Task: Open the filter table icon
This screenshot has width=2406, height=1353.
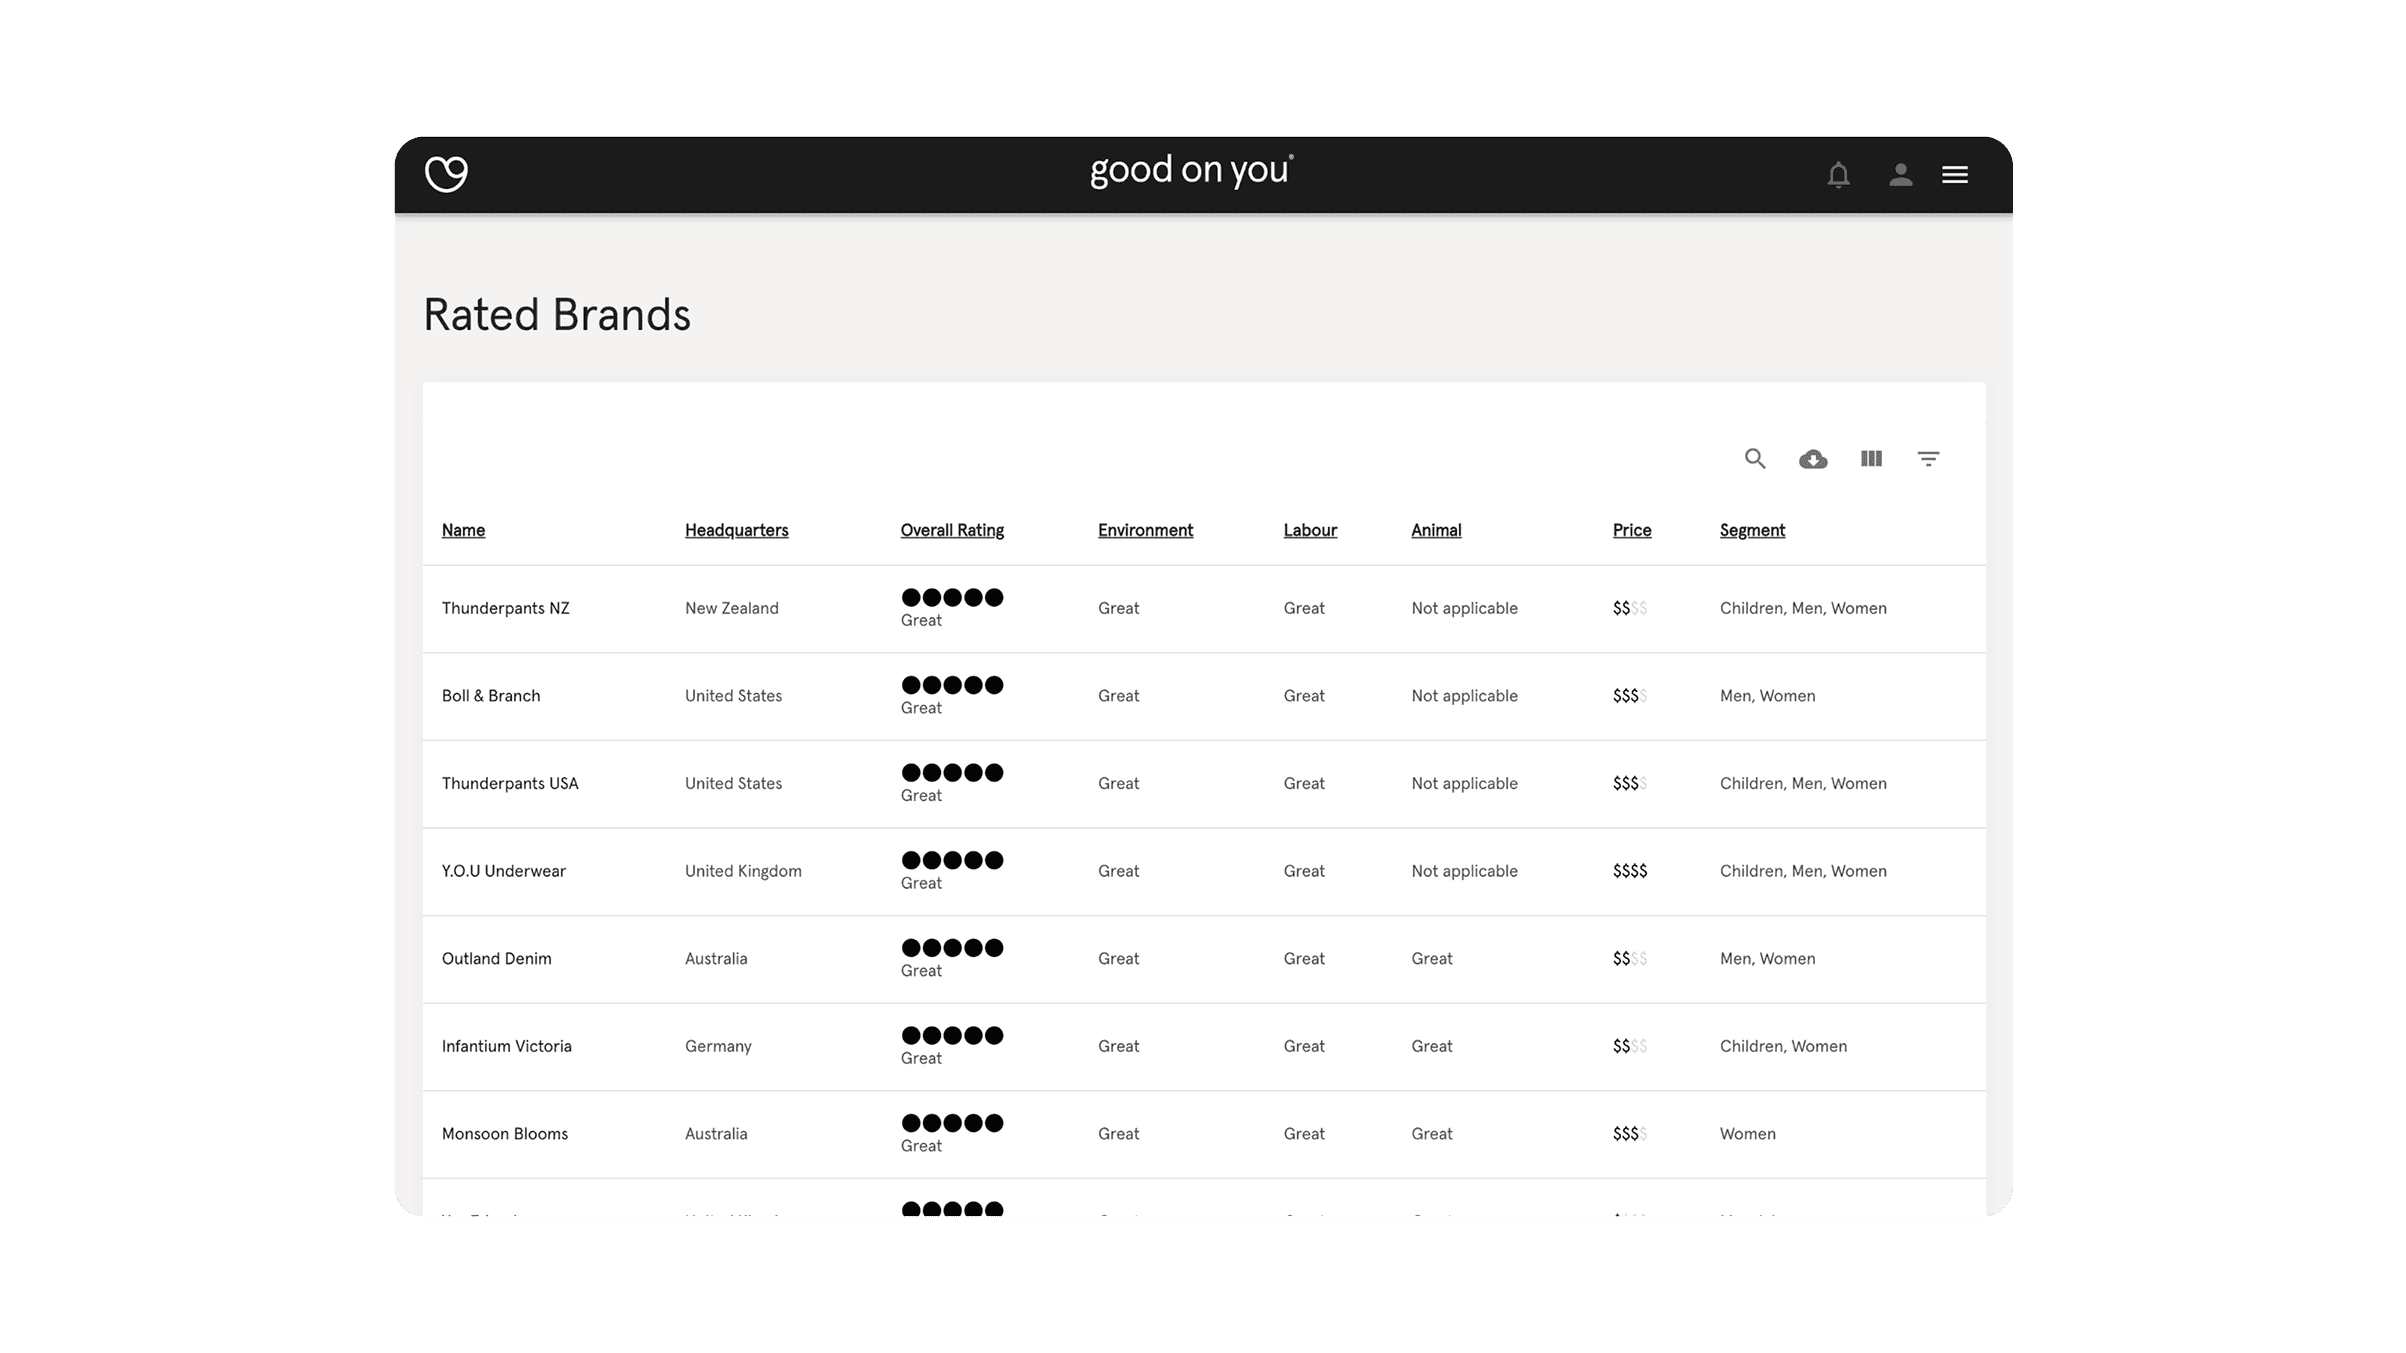Action: coord(1928,459)
